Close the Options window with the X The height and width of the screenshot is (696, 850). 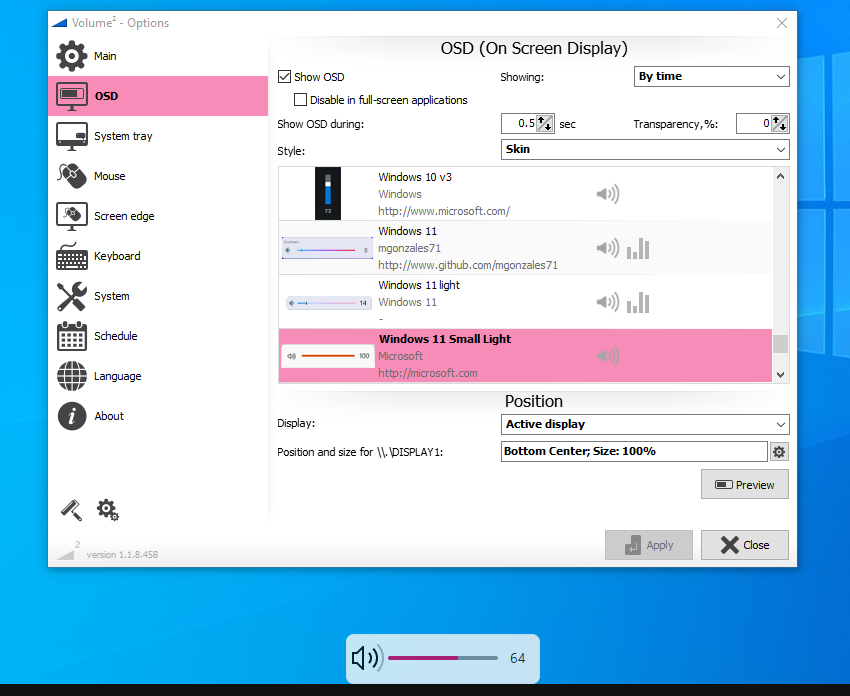tap(782, 23)
